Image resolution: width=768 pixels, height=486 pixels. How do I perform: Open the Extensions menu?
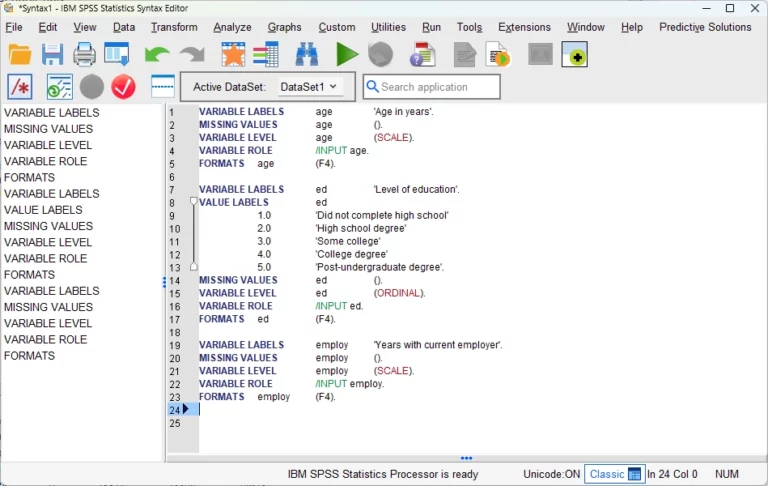(524, 27)
